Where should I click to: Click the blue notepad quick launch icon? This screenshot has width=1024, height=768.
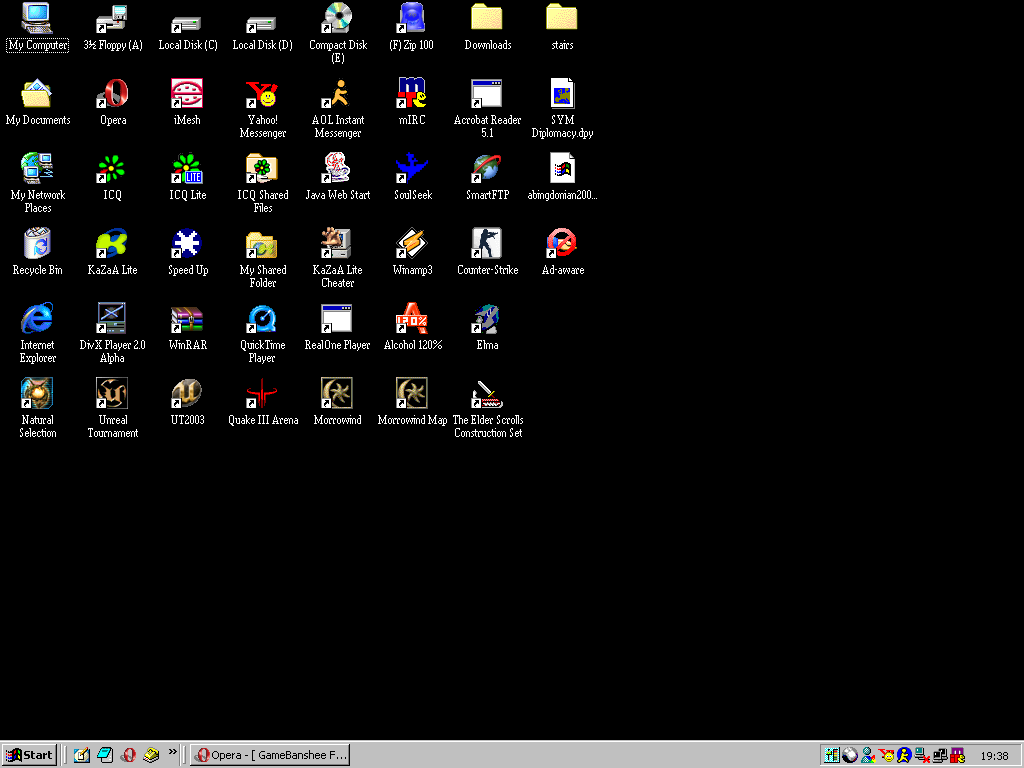pyautogui.click(x=104, y=755)
